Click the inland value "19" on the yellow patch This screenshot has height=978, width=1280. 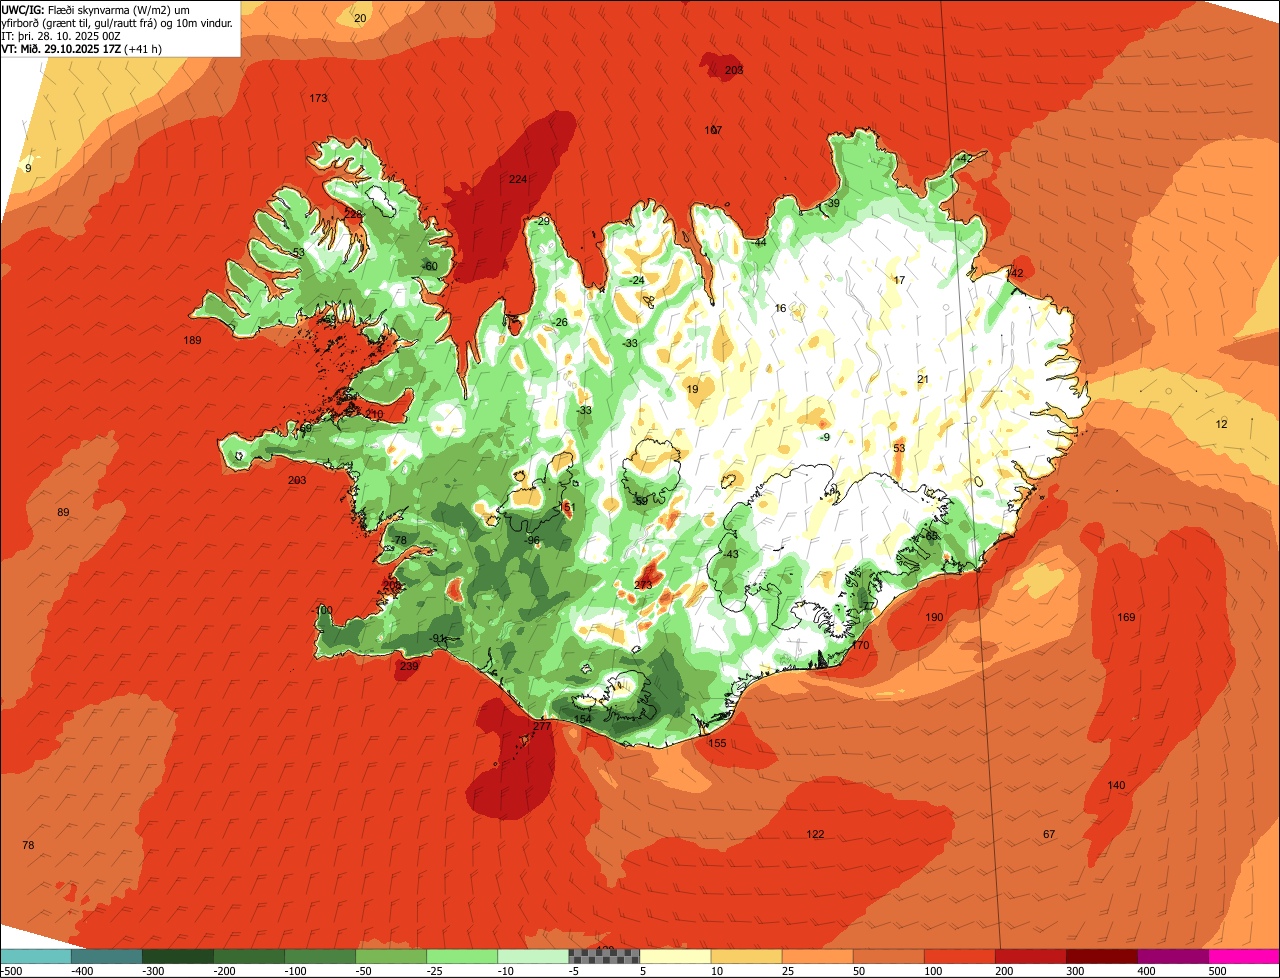(x=692, y=389)
